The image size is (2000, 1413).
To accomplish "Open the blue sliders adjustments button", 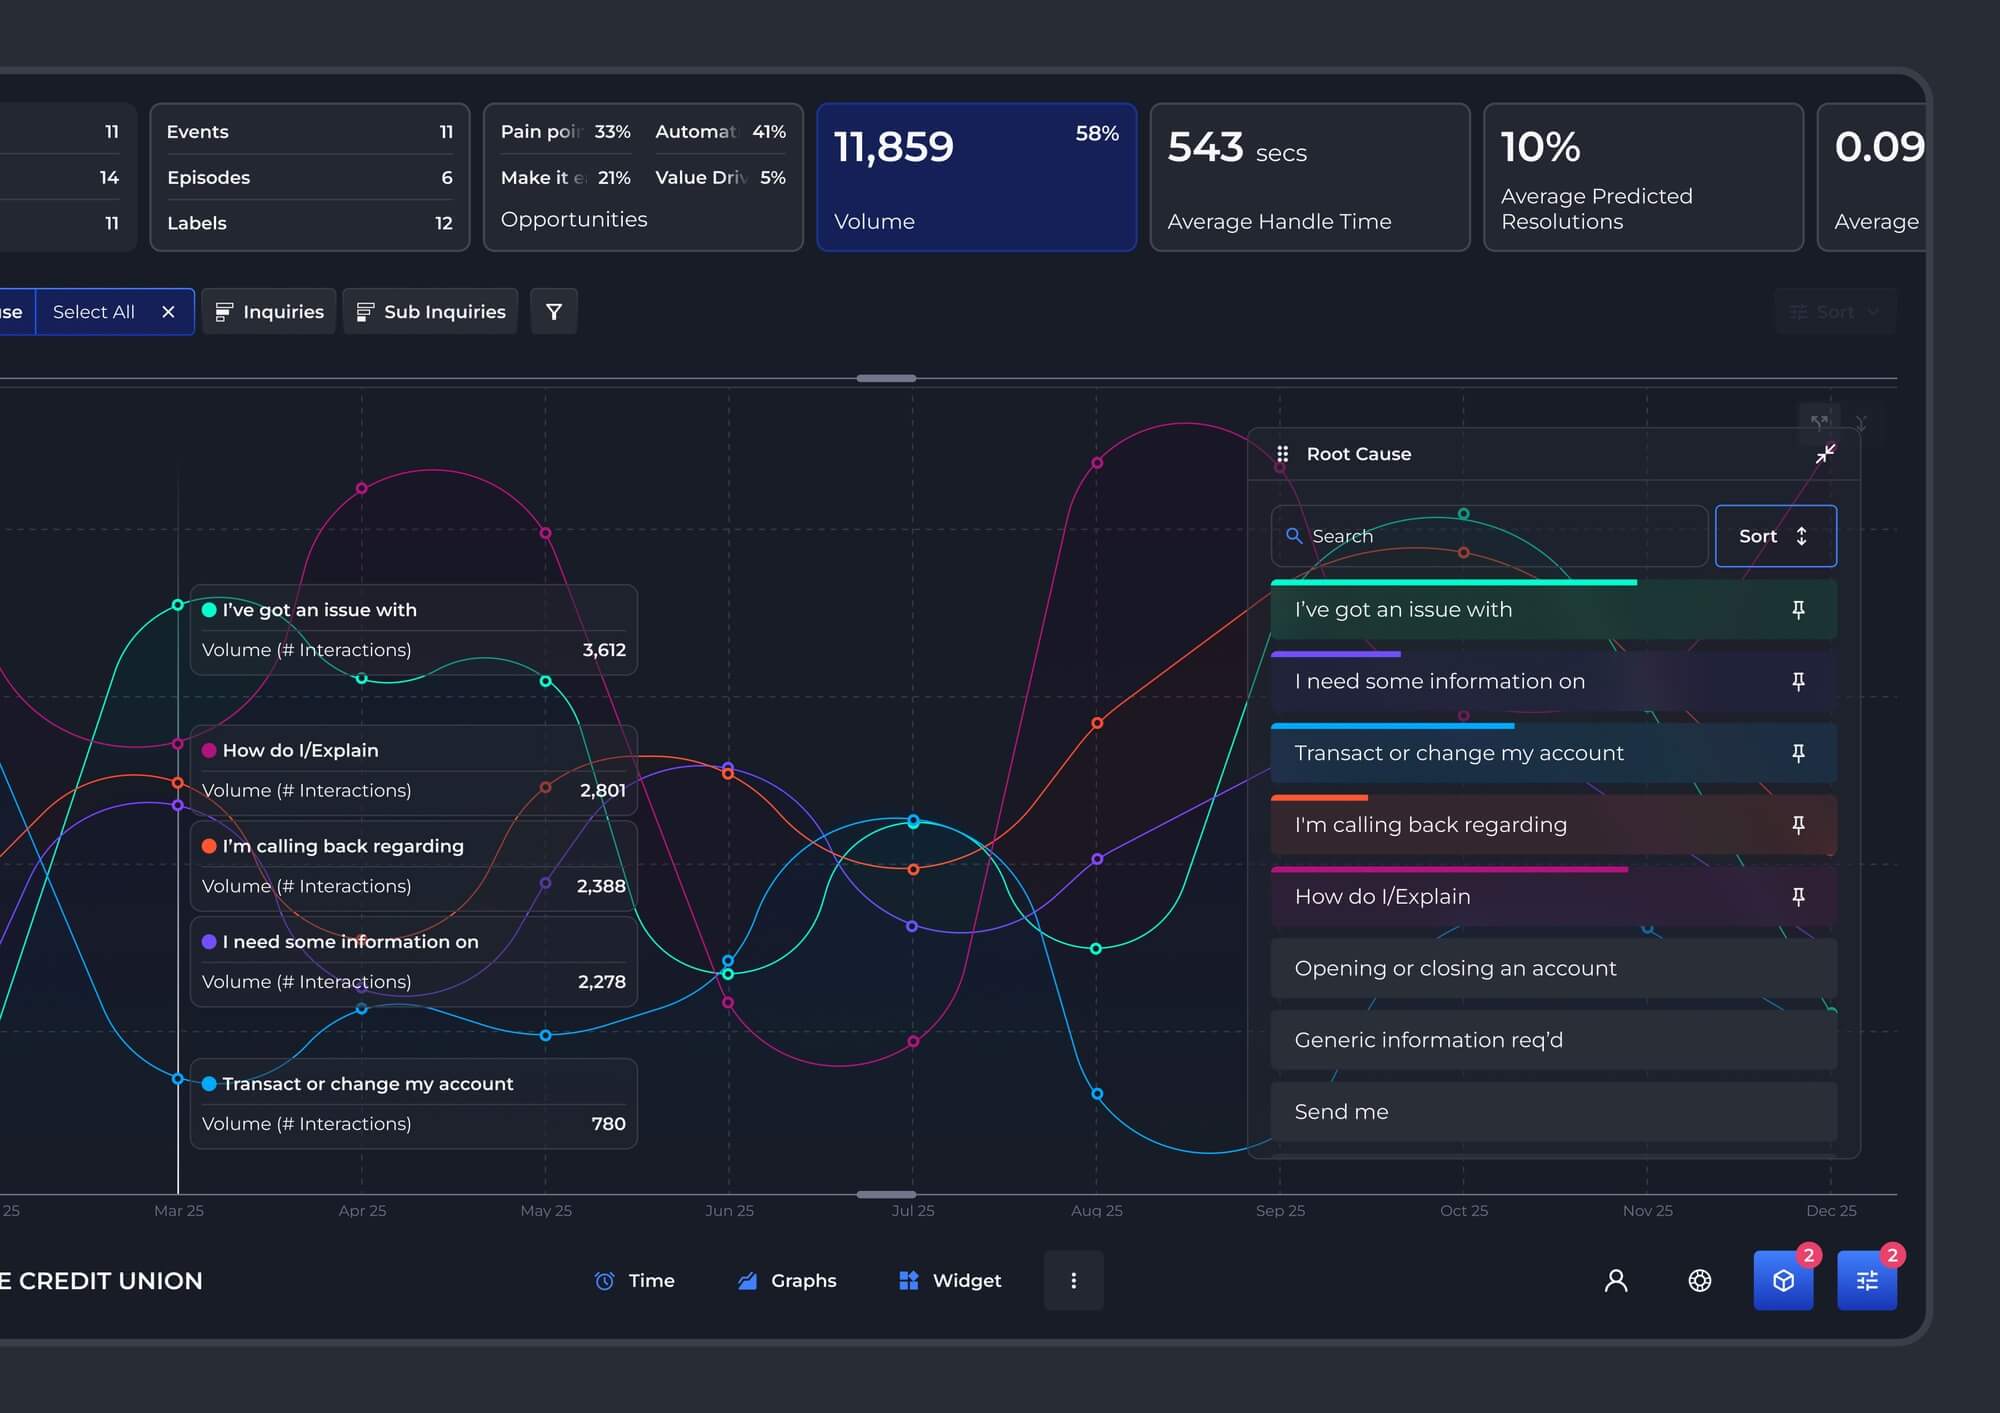I will pos(1867,1281).
